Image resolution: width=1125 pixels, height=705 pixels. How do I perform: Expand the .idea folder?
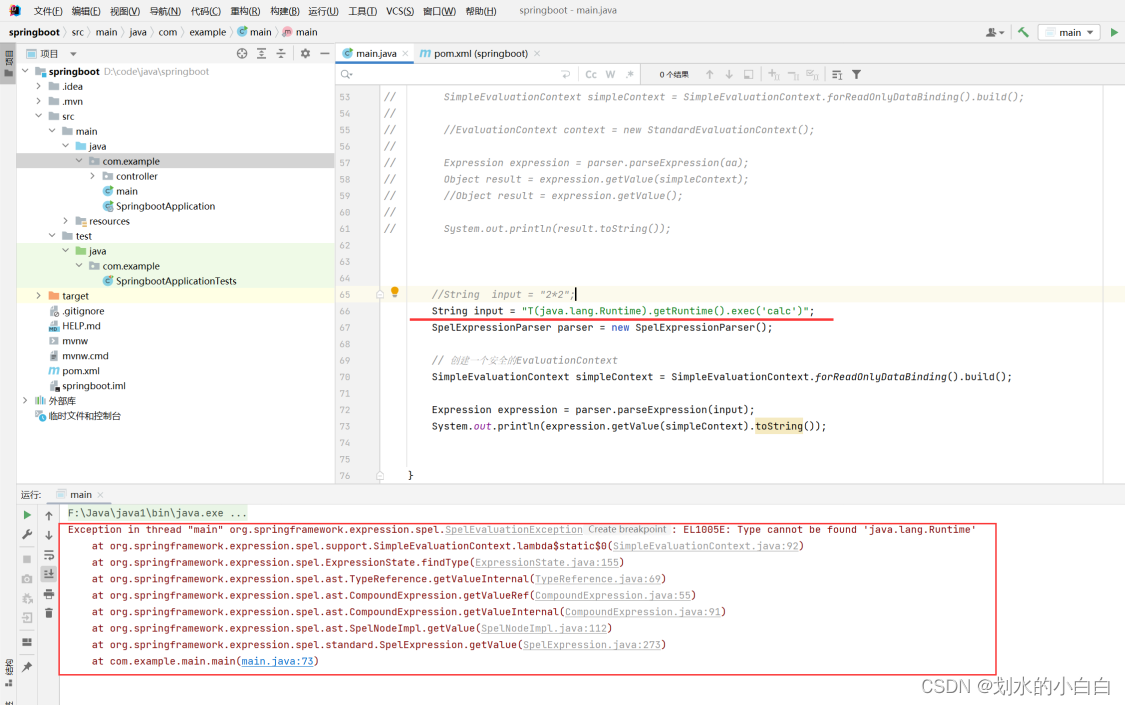[x=39, y=86]
